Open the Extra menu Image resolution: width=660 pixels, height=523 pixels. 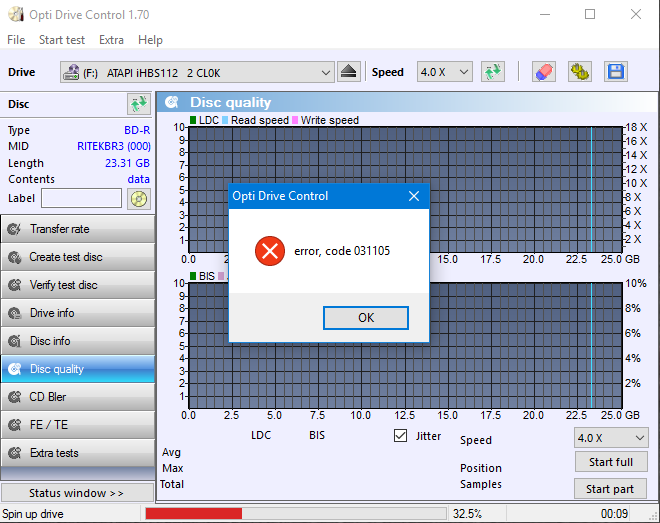[x=111, y=40]
